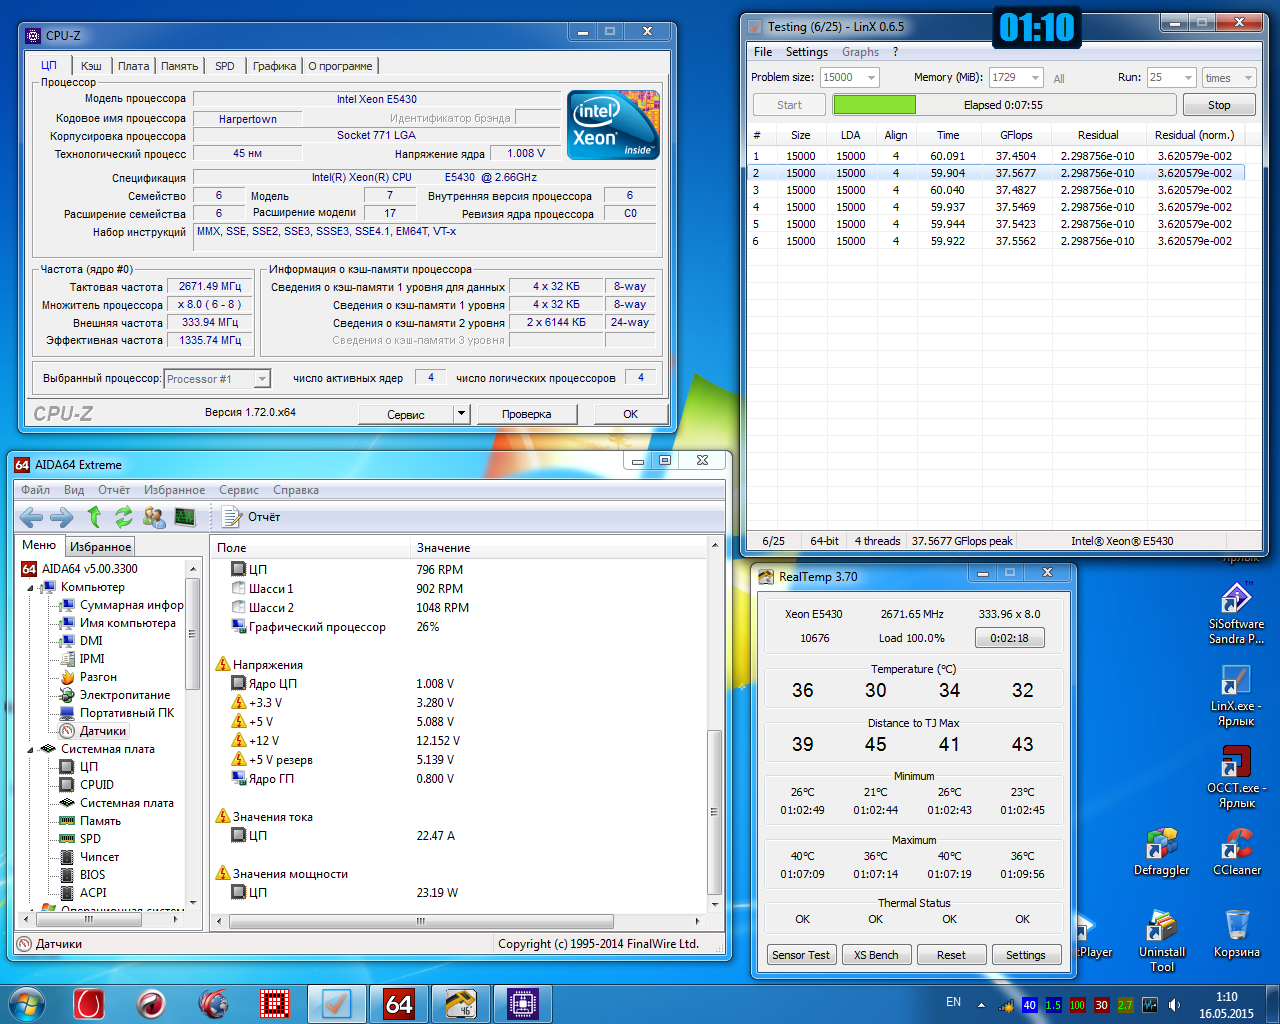Screen dimensions: 1280x1024
Task: Select the Портативный ПК laptop icon in AIDA64's tree
Action: pyautogui.click(x=68, y=713)
